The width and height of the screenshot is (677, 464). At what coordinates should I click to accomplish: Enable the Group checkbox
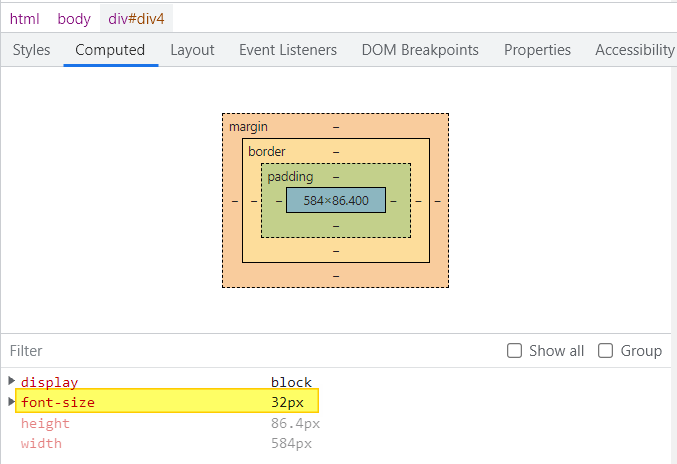click(x=605, y=351)
